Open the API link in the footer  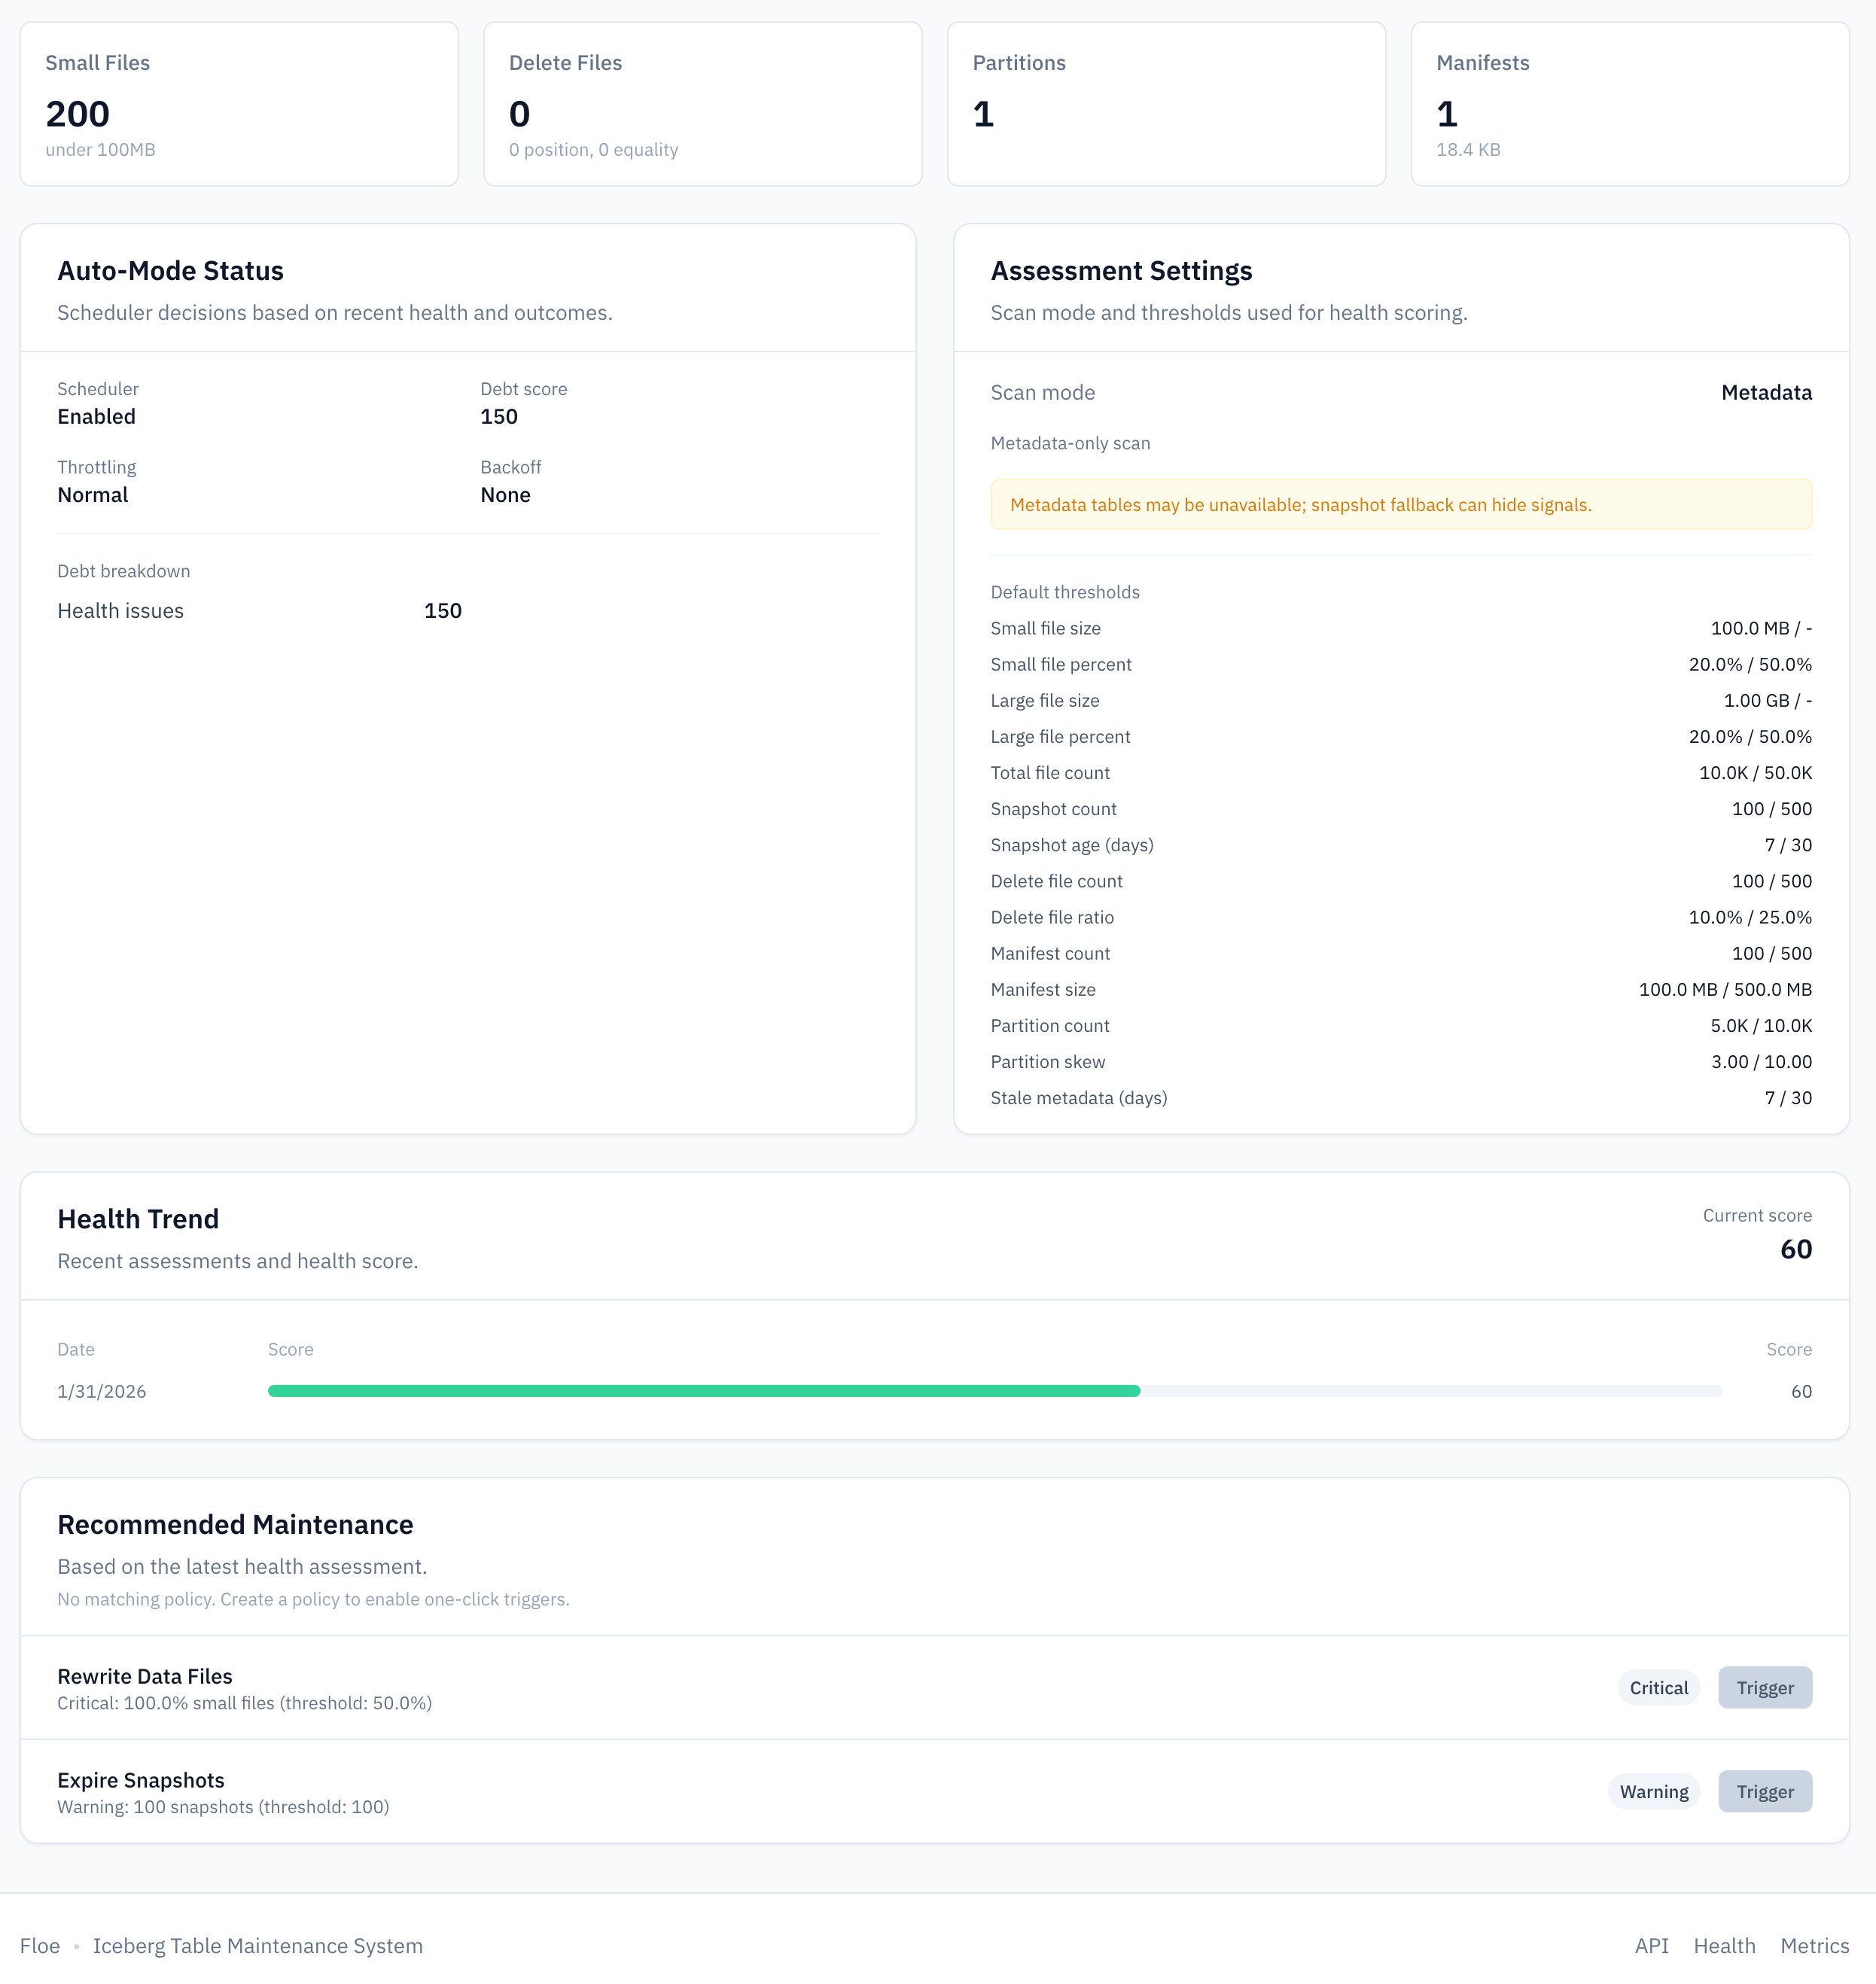(1650, 1946)
